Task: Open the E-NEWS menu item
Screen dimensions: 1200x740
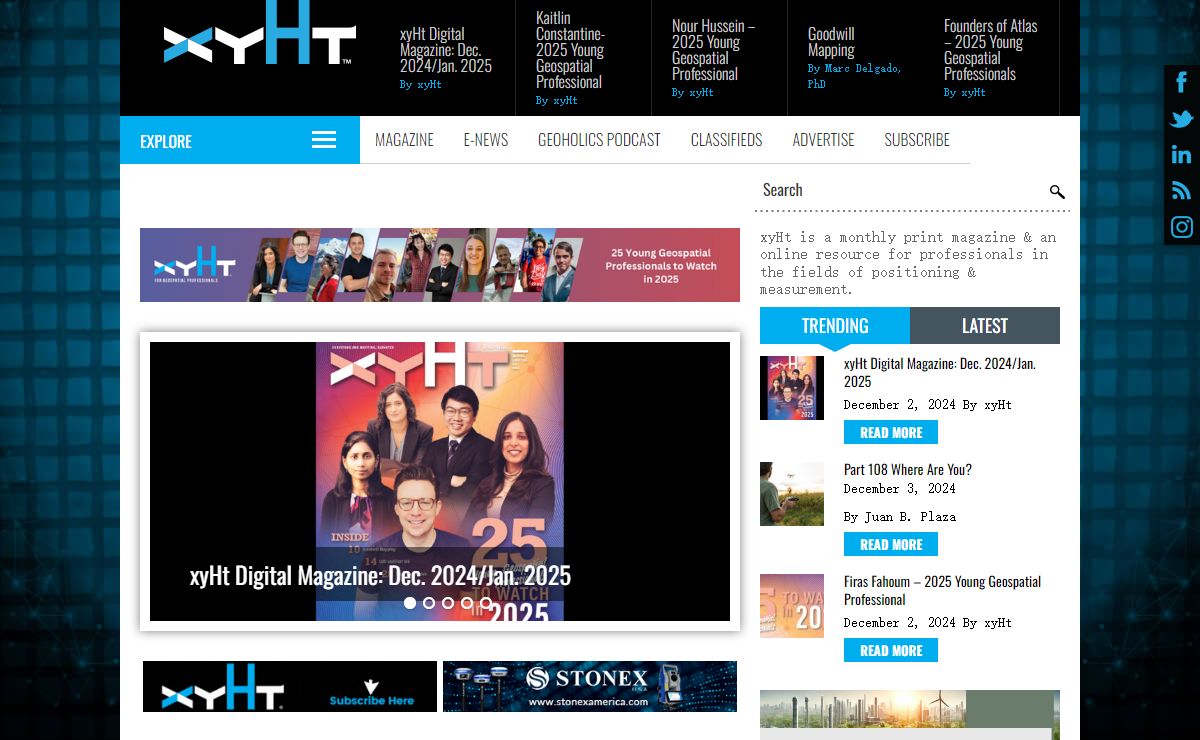Action: coord(486,140)
